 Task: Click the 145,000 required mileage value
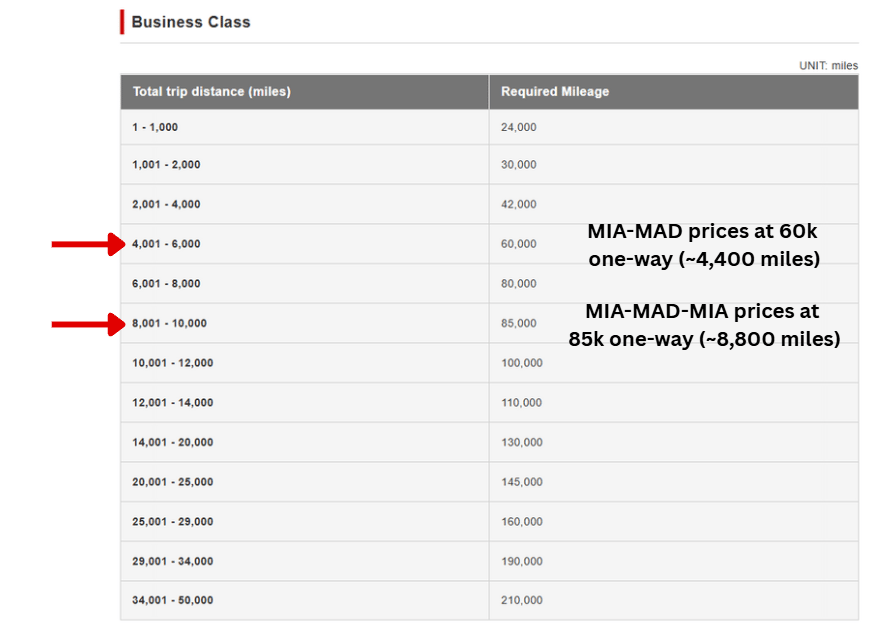coord(522,482)
